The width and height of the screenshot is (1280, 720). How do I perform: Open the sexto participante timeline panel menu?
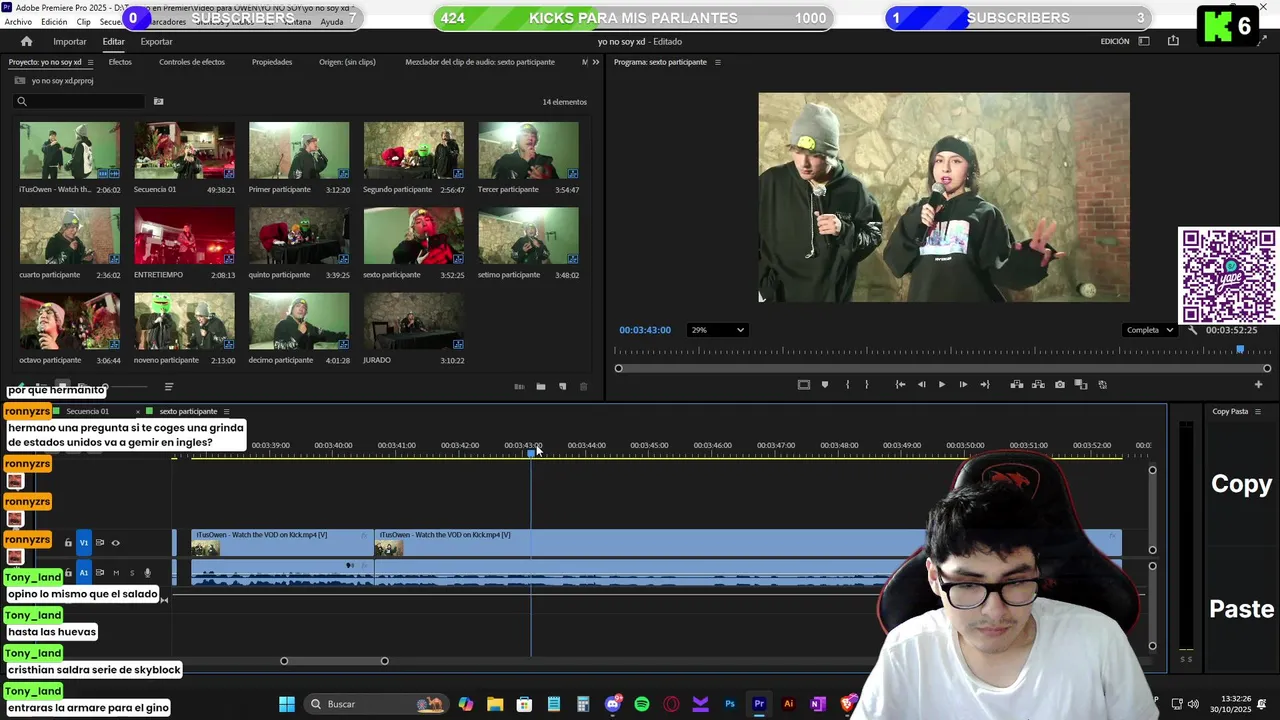click(226, 411)
